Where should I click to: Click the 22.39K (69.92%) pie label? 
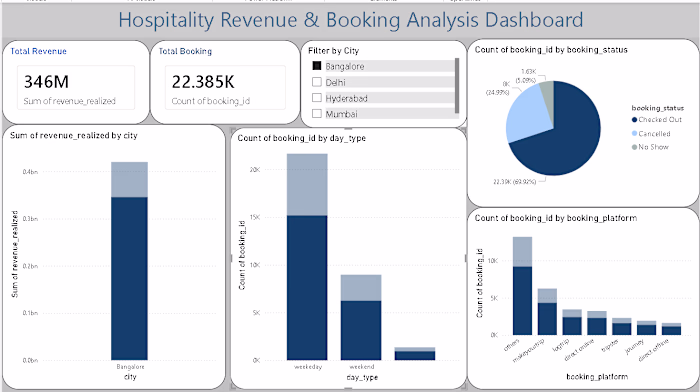[x=514, y=182]
